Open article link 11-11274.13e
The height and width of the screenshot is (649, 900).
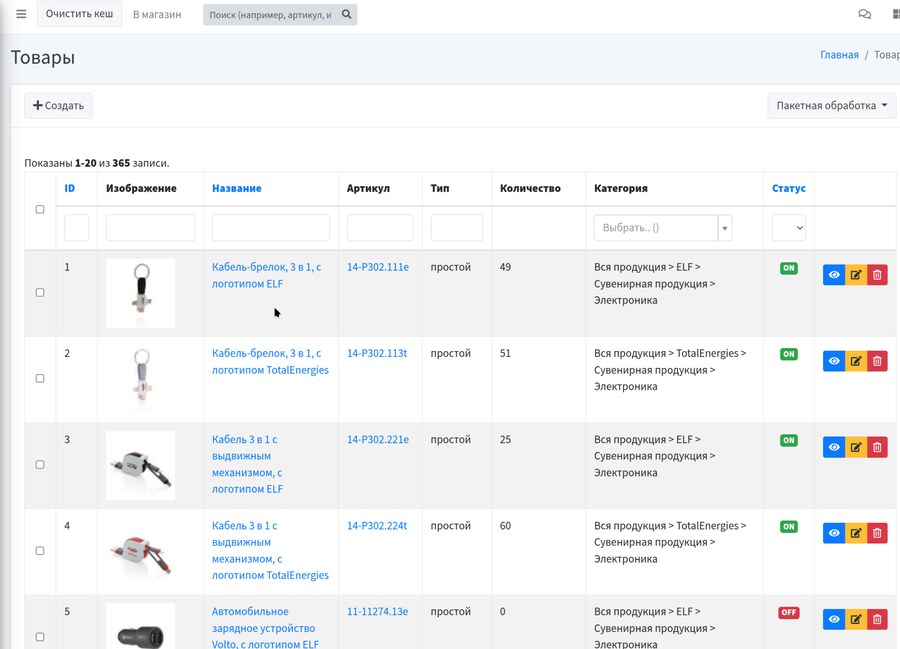(x=378, y=611)
